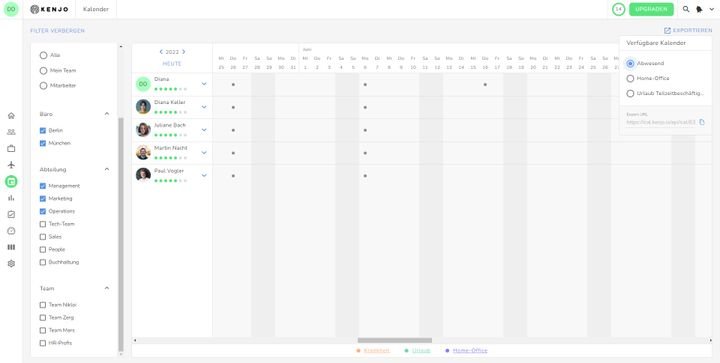Uncheck the Marketing department checkbox
720x363 pixels.
click(43, 199)
